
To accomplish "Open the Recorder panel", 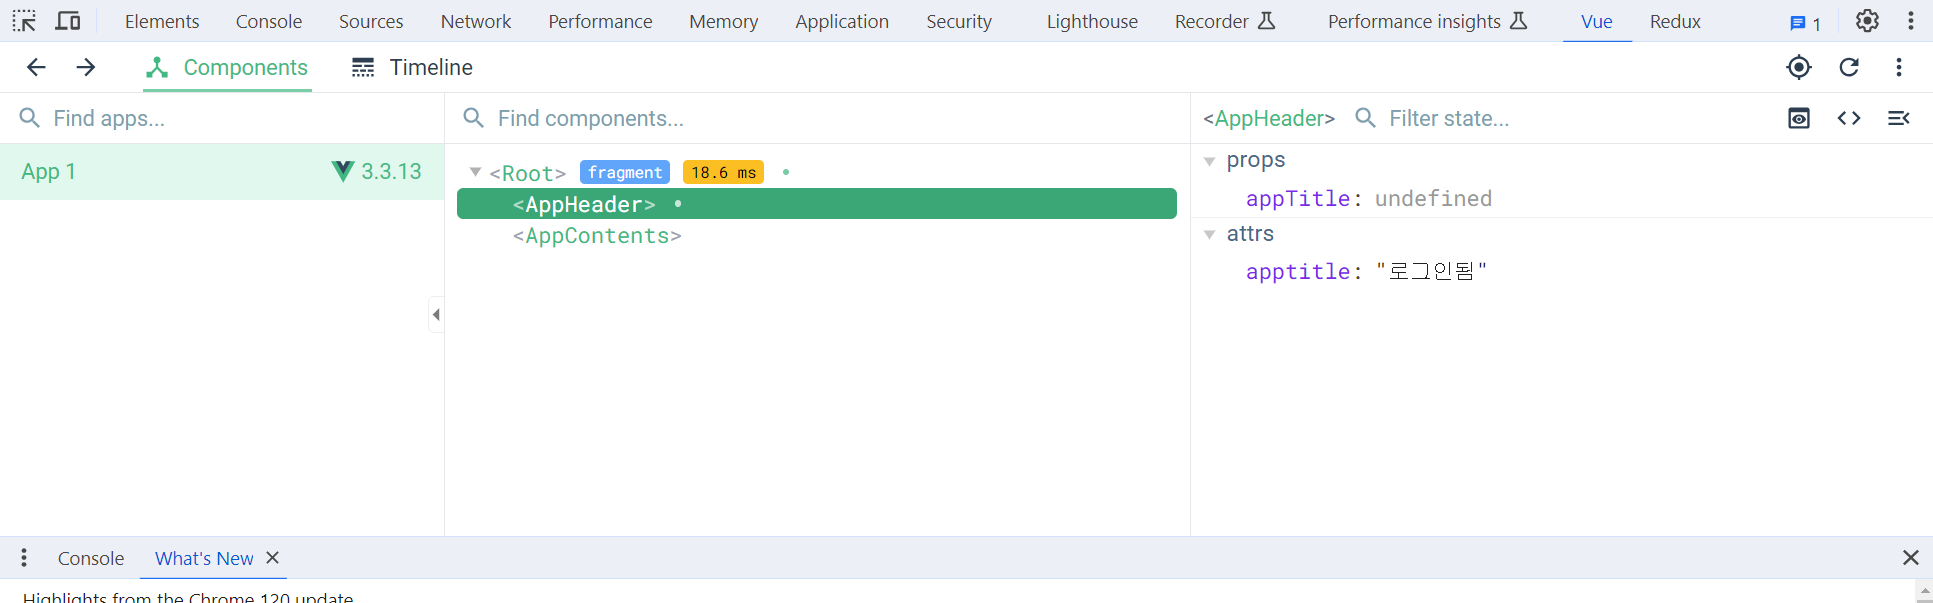I will click(x=1225, y=21).
